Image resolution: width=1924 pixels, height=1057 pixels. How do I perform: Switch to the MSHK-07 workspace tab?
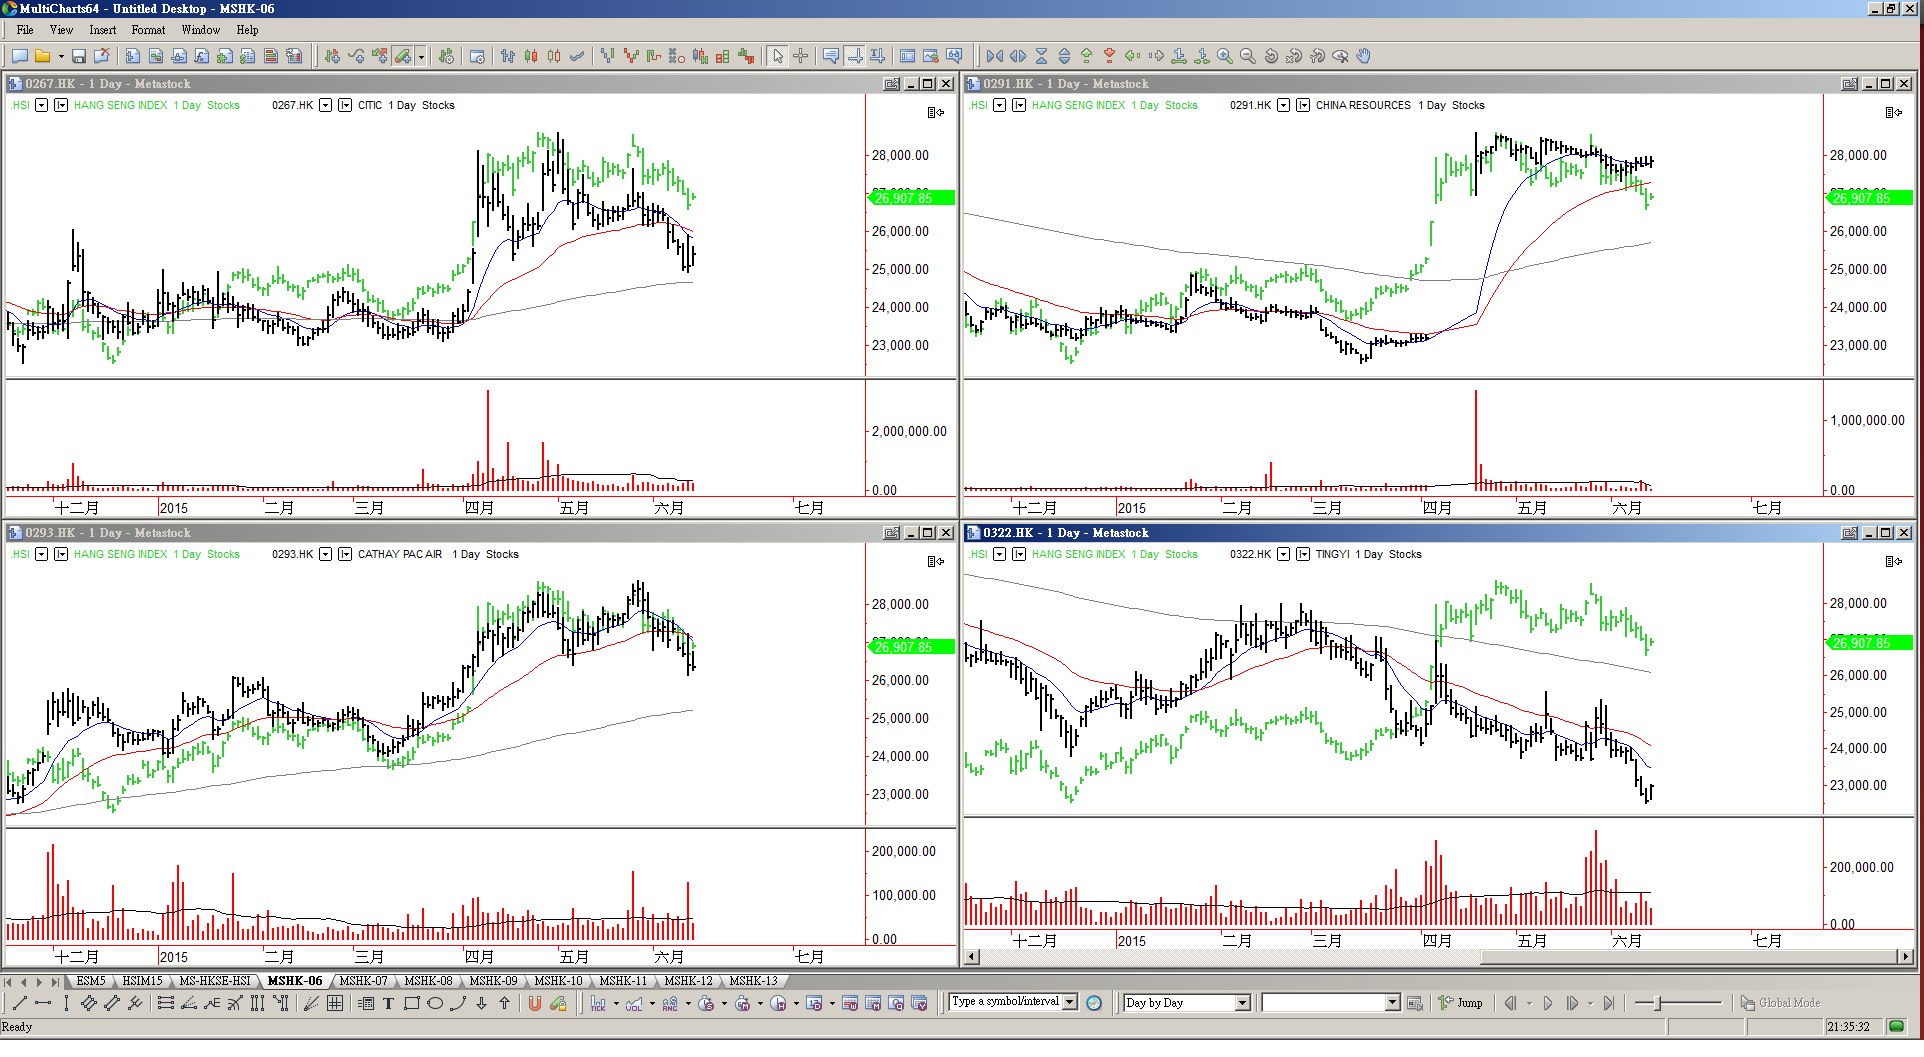[x=363, y=981]
